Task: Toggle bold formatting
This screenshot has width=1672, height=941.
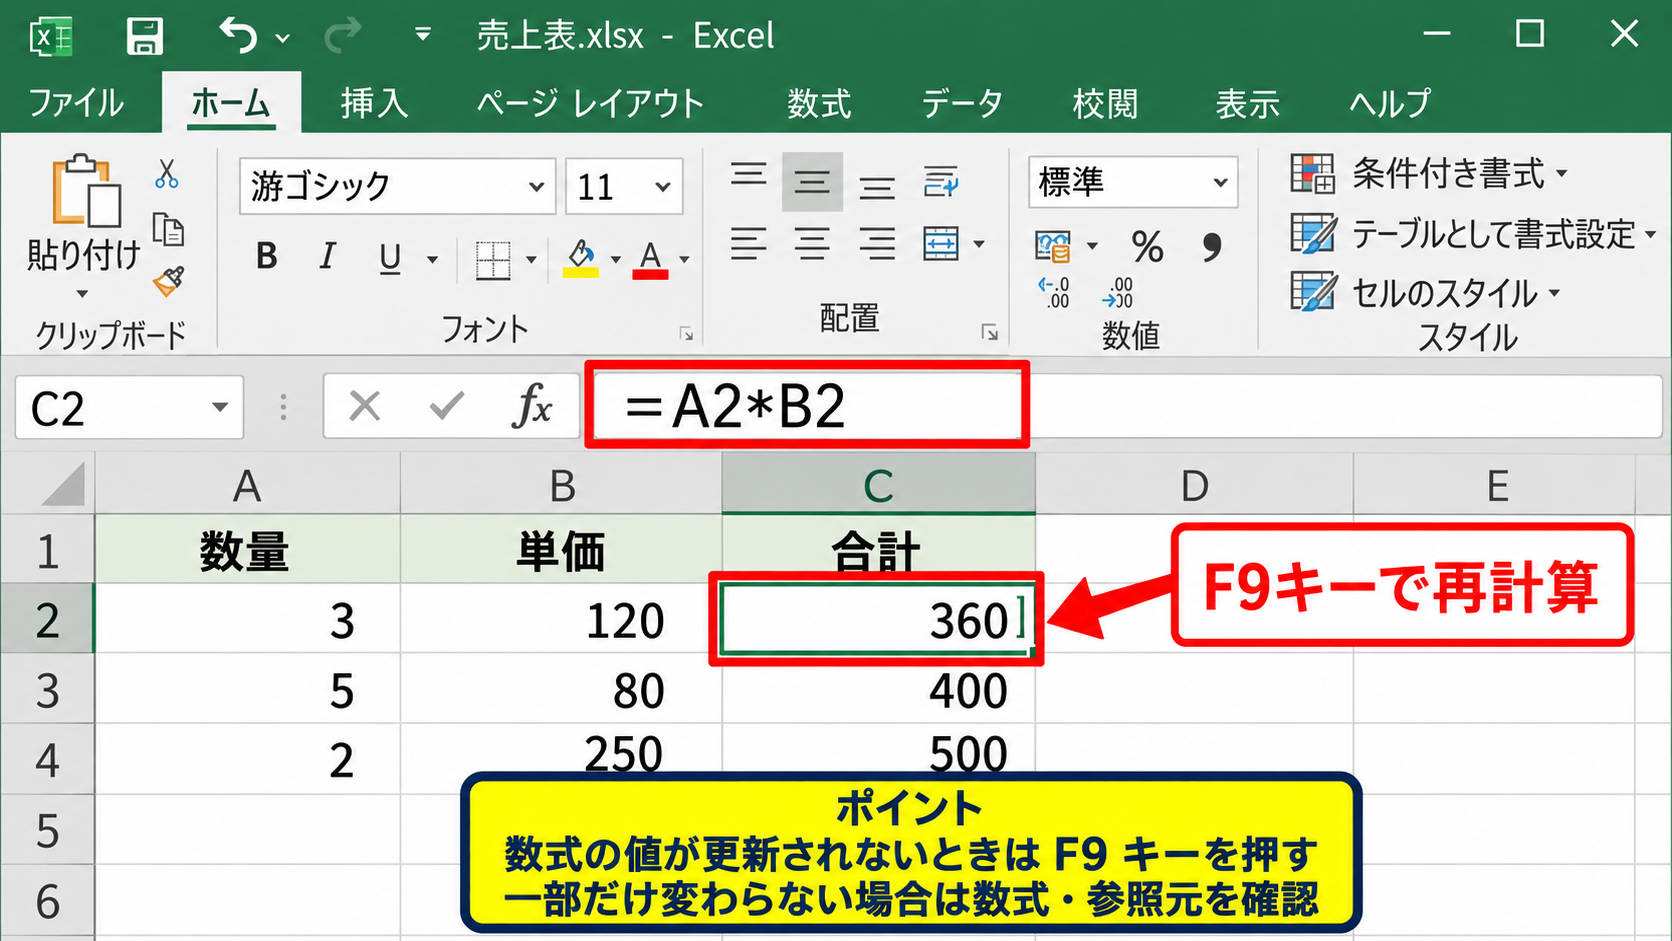Action: coord(266,257)
